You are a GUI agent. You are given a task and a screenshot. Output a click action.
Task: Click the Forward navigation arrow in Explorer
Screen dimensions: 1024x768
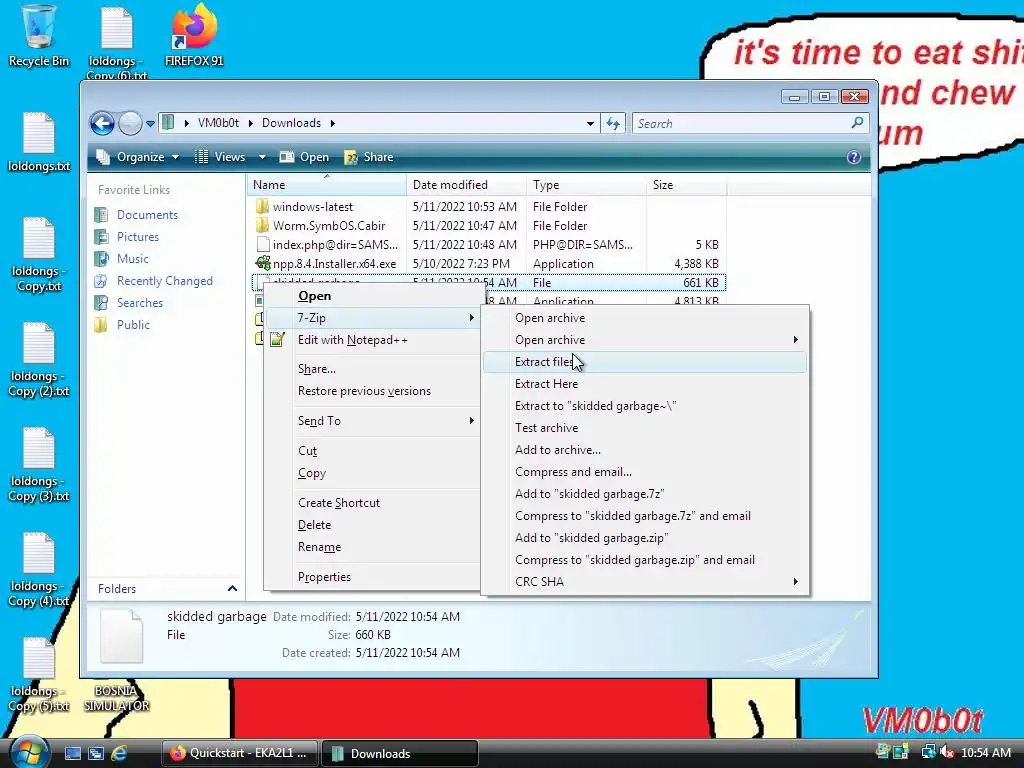pos(130,123)
